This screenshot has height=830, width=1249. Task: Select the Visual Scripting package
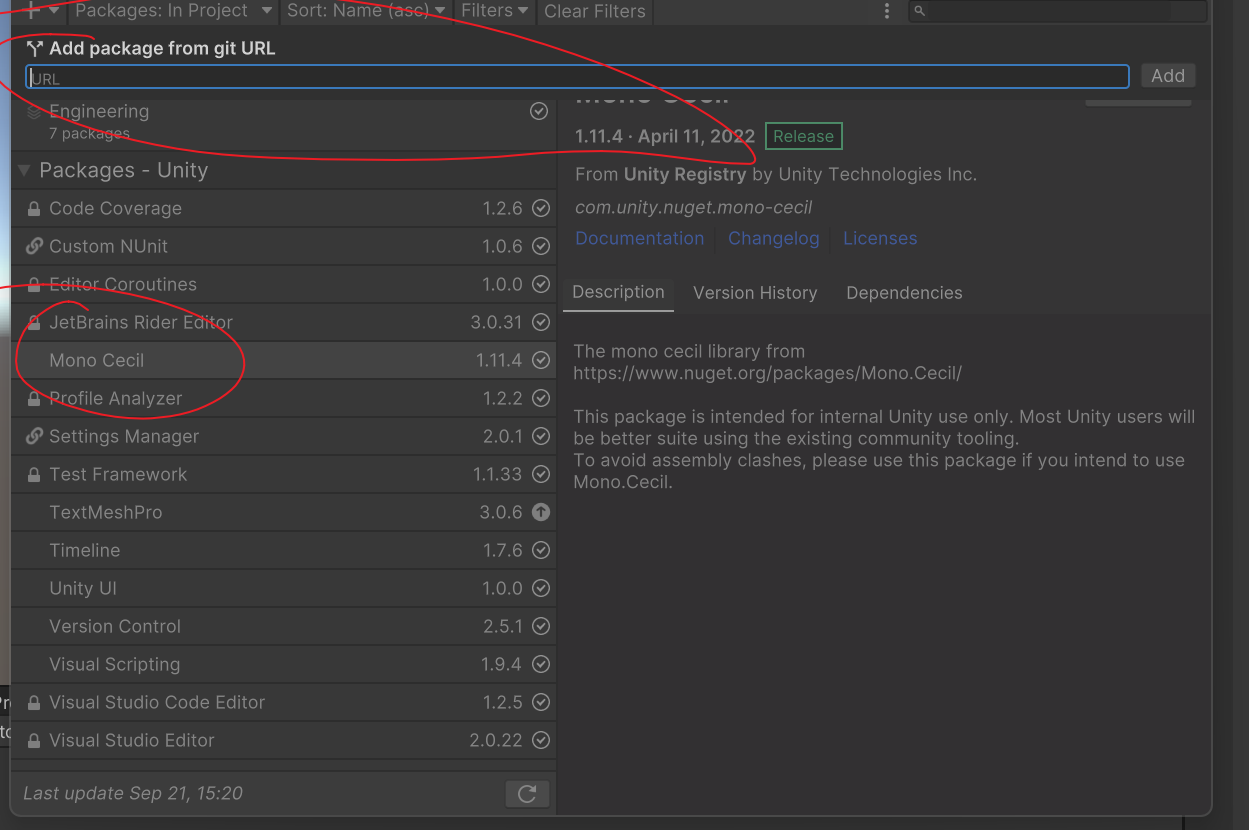coord(284,665)
